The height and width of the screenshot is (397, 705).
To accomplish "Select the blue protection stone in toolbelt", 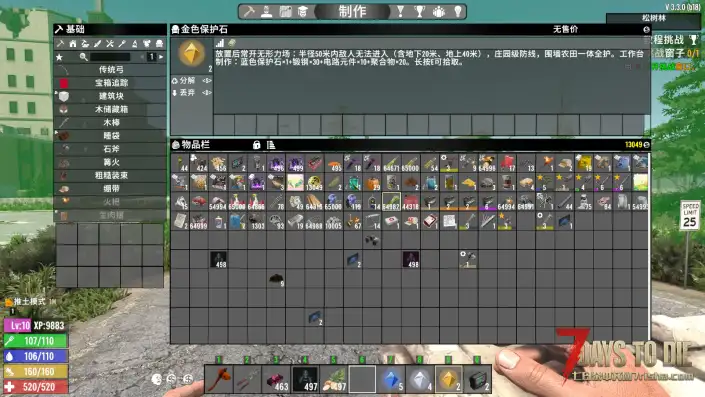I will pos(392,379).
